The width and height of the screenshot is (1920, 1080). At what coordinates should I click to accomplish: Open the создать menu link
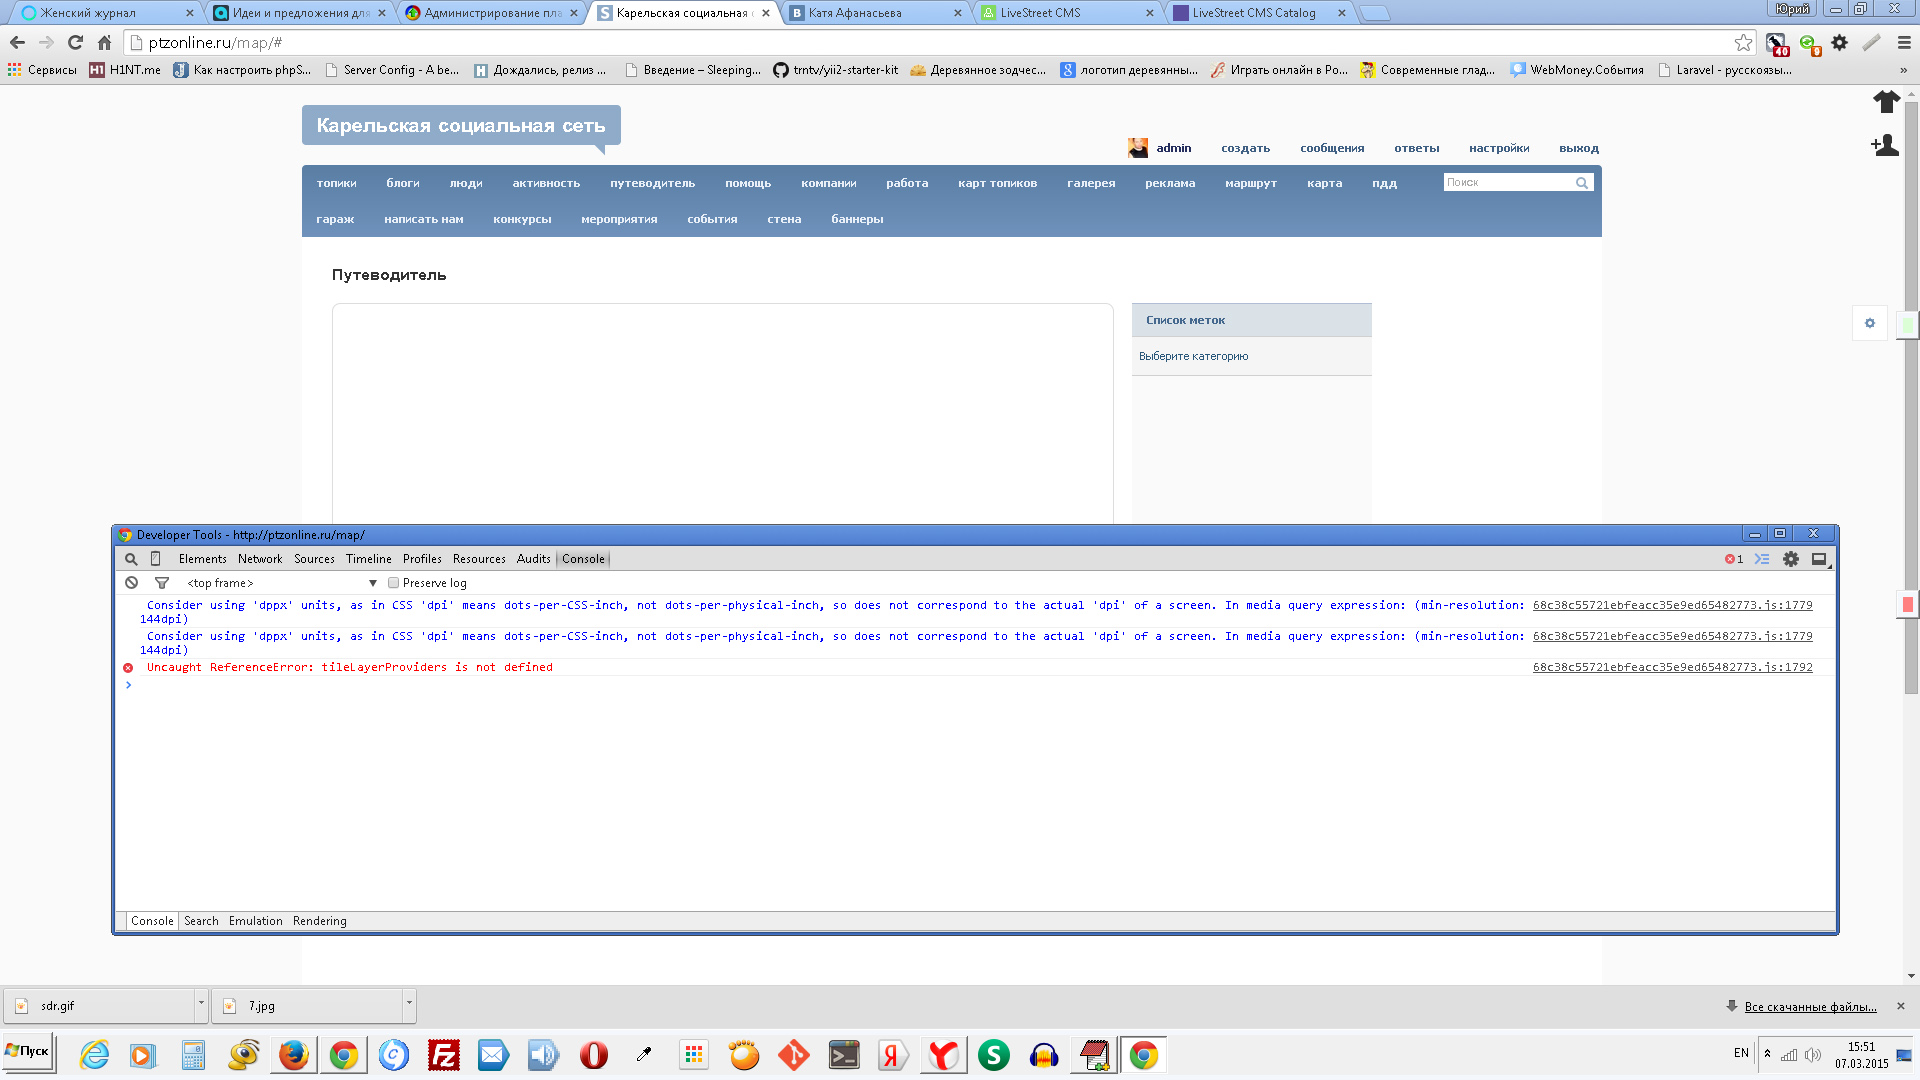click(1245, 148)
